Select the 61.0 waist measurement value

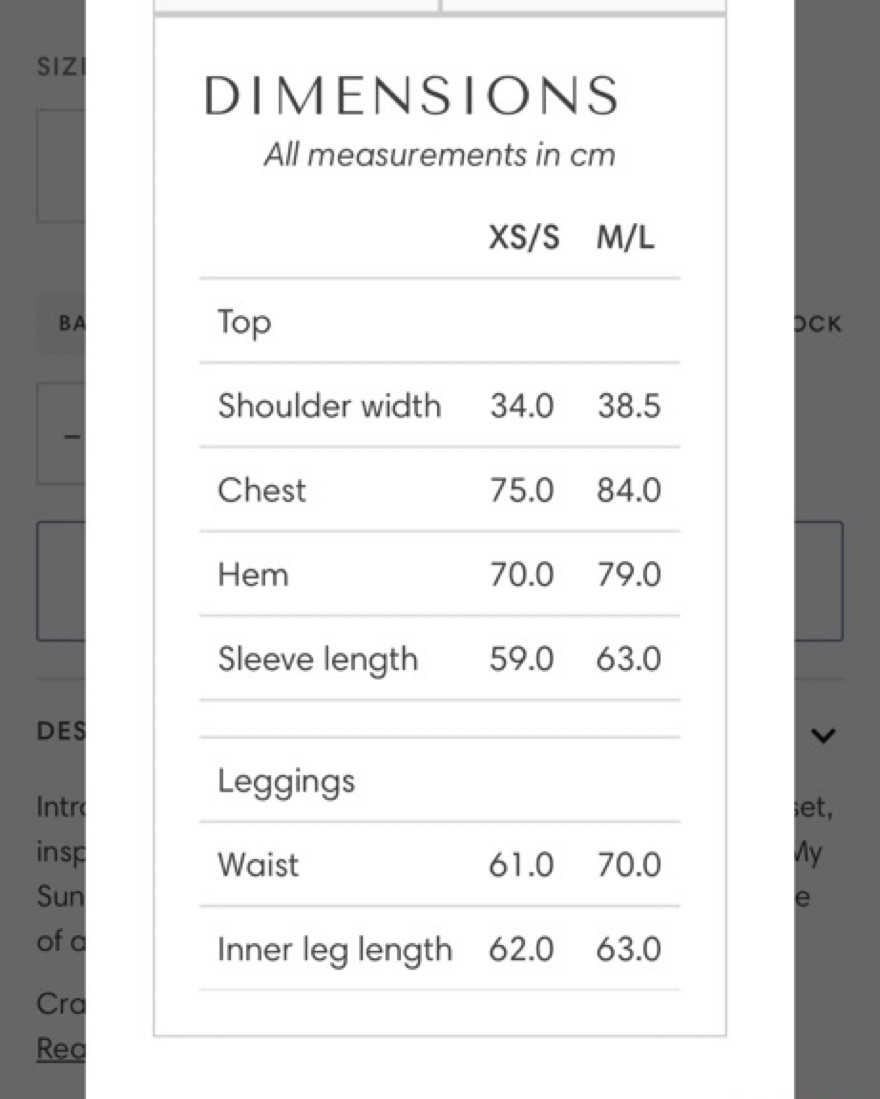pyautogui.click(x=522, y=865)
